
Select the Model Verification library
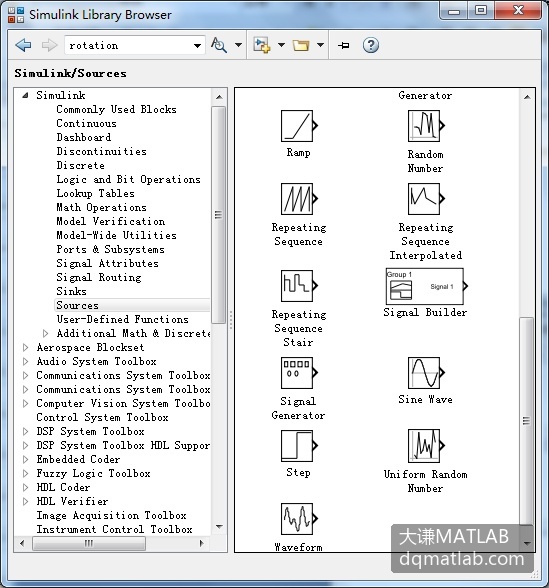pyautogui.click(x=111, y=221)
